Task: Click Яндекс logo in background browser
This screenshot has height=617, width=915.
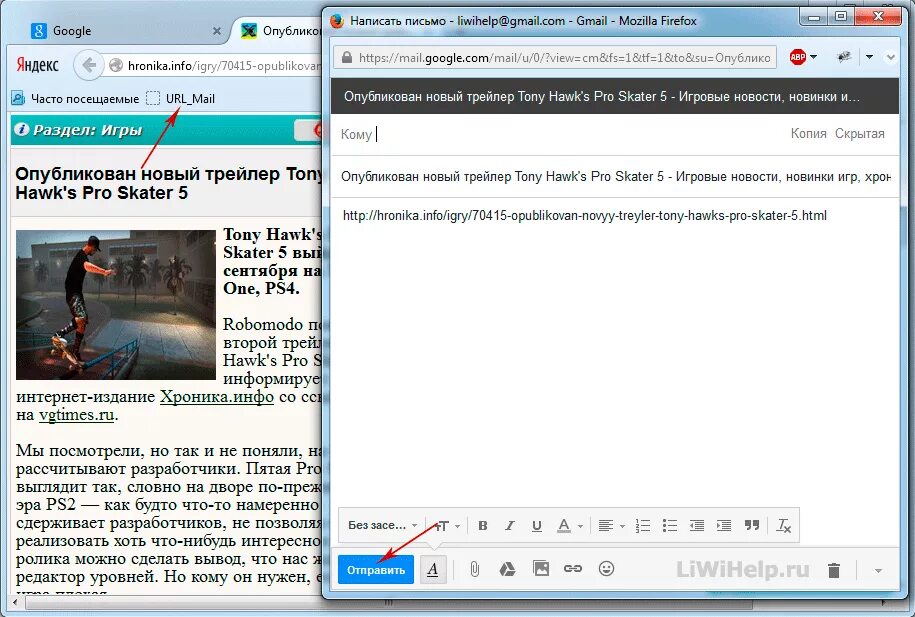Action: 37,65
